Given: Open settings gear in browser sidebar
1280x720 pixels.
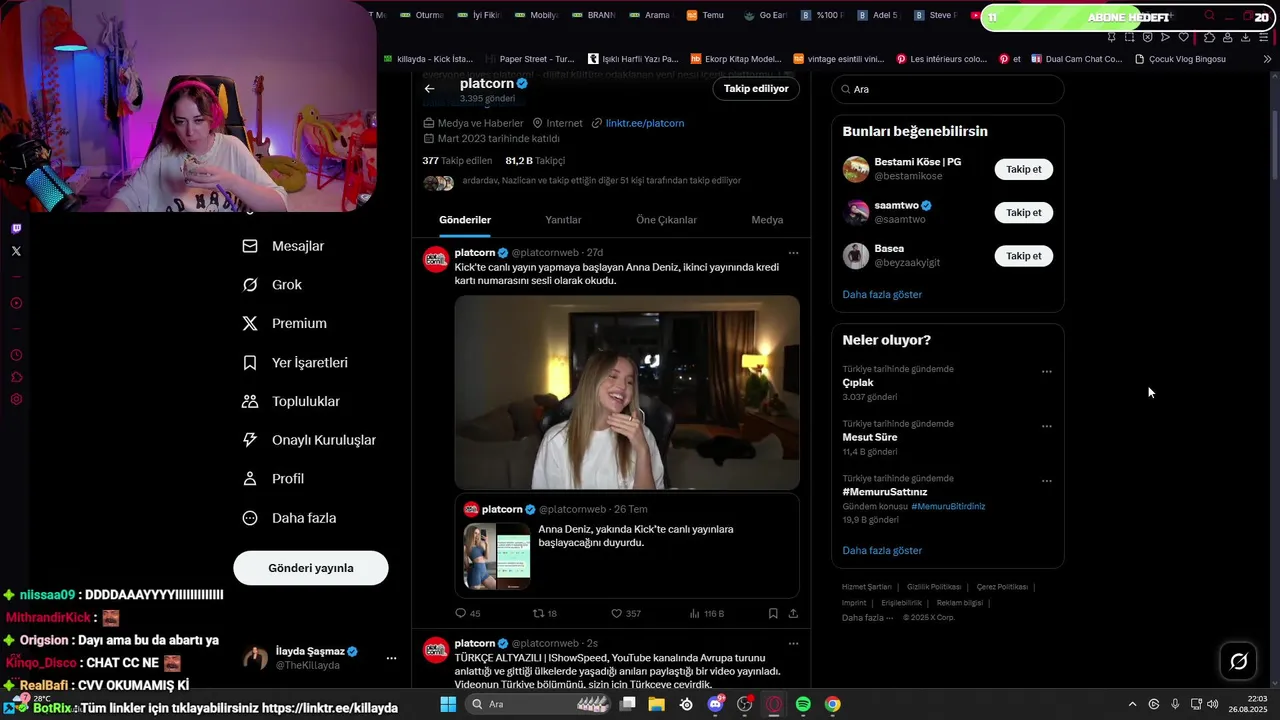Looking at the screenshot, I should (x=16, y=399).
